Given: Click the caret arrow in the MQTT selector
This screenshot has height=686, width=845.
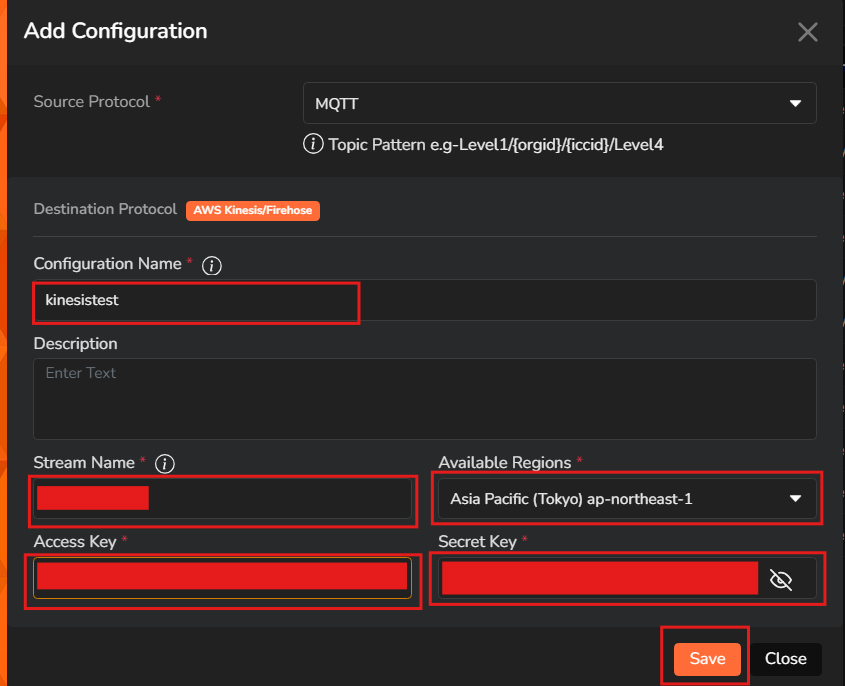Looking at the screenshot, I should pos(795,103).
